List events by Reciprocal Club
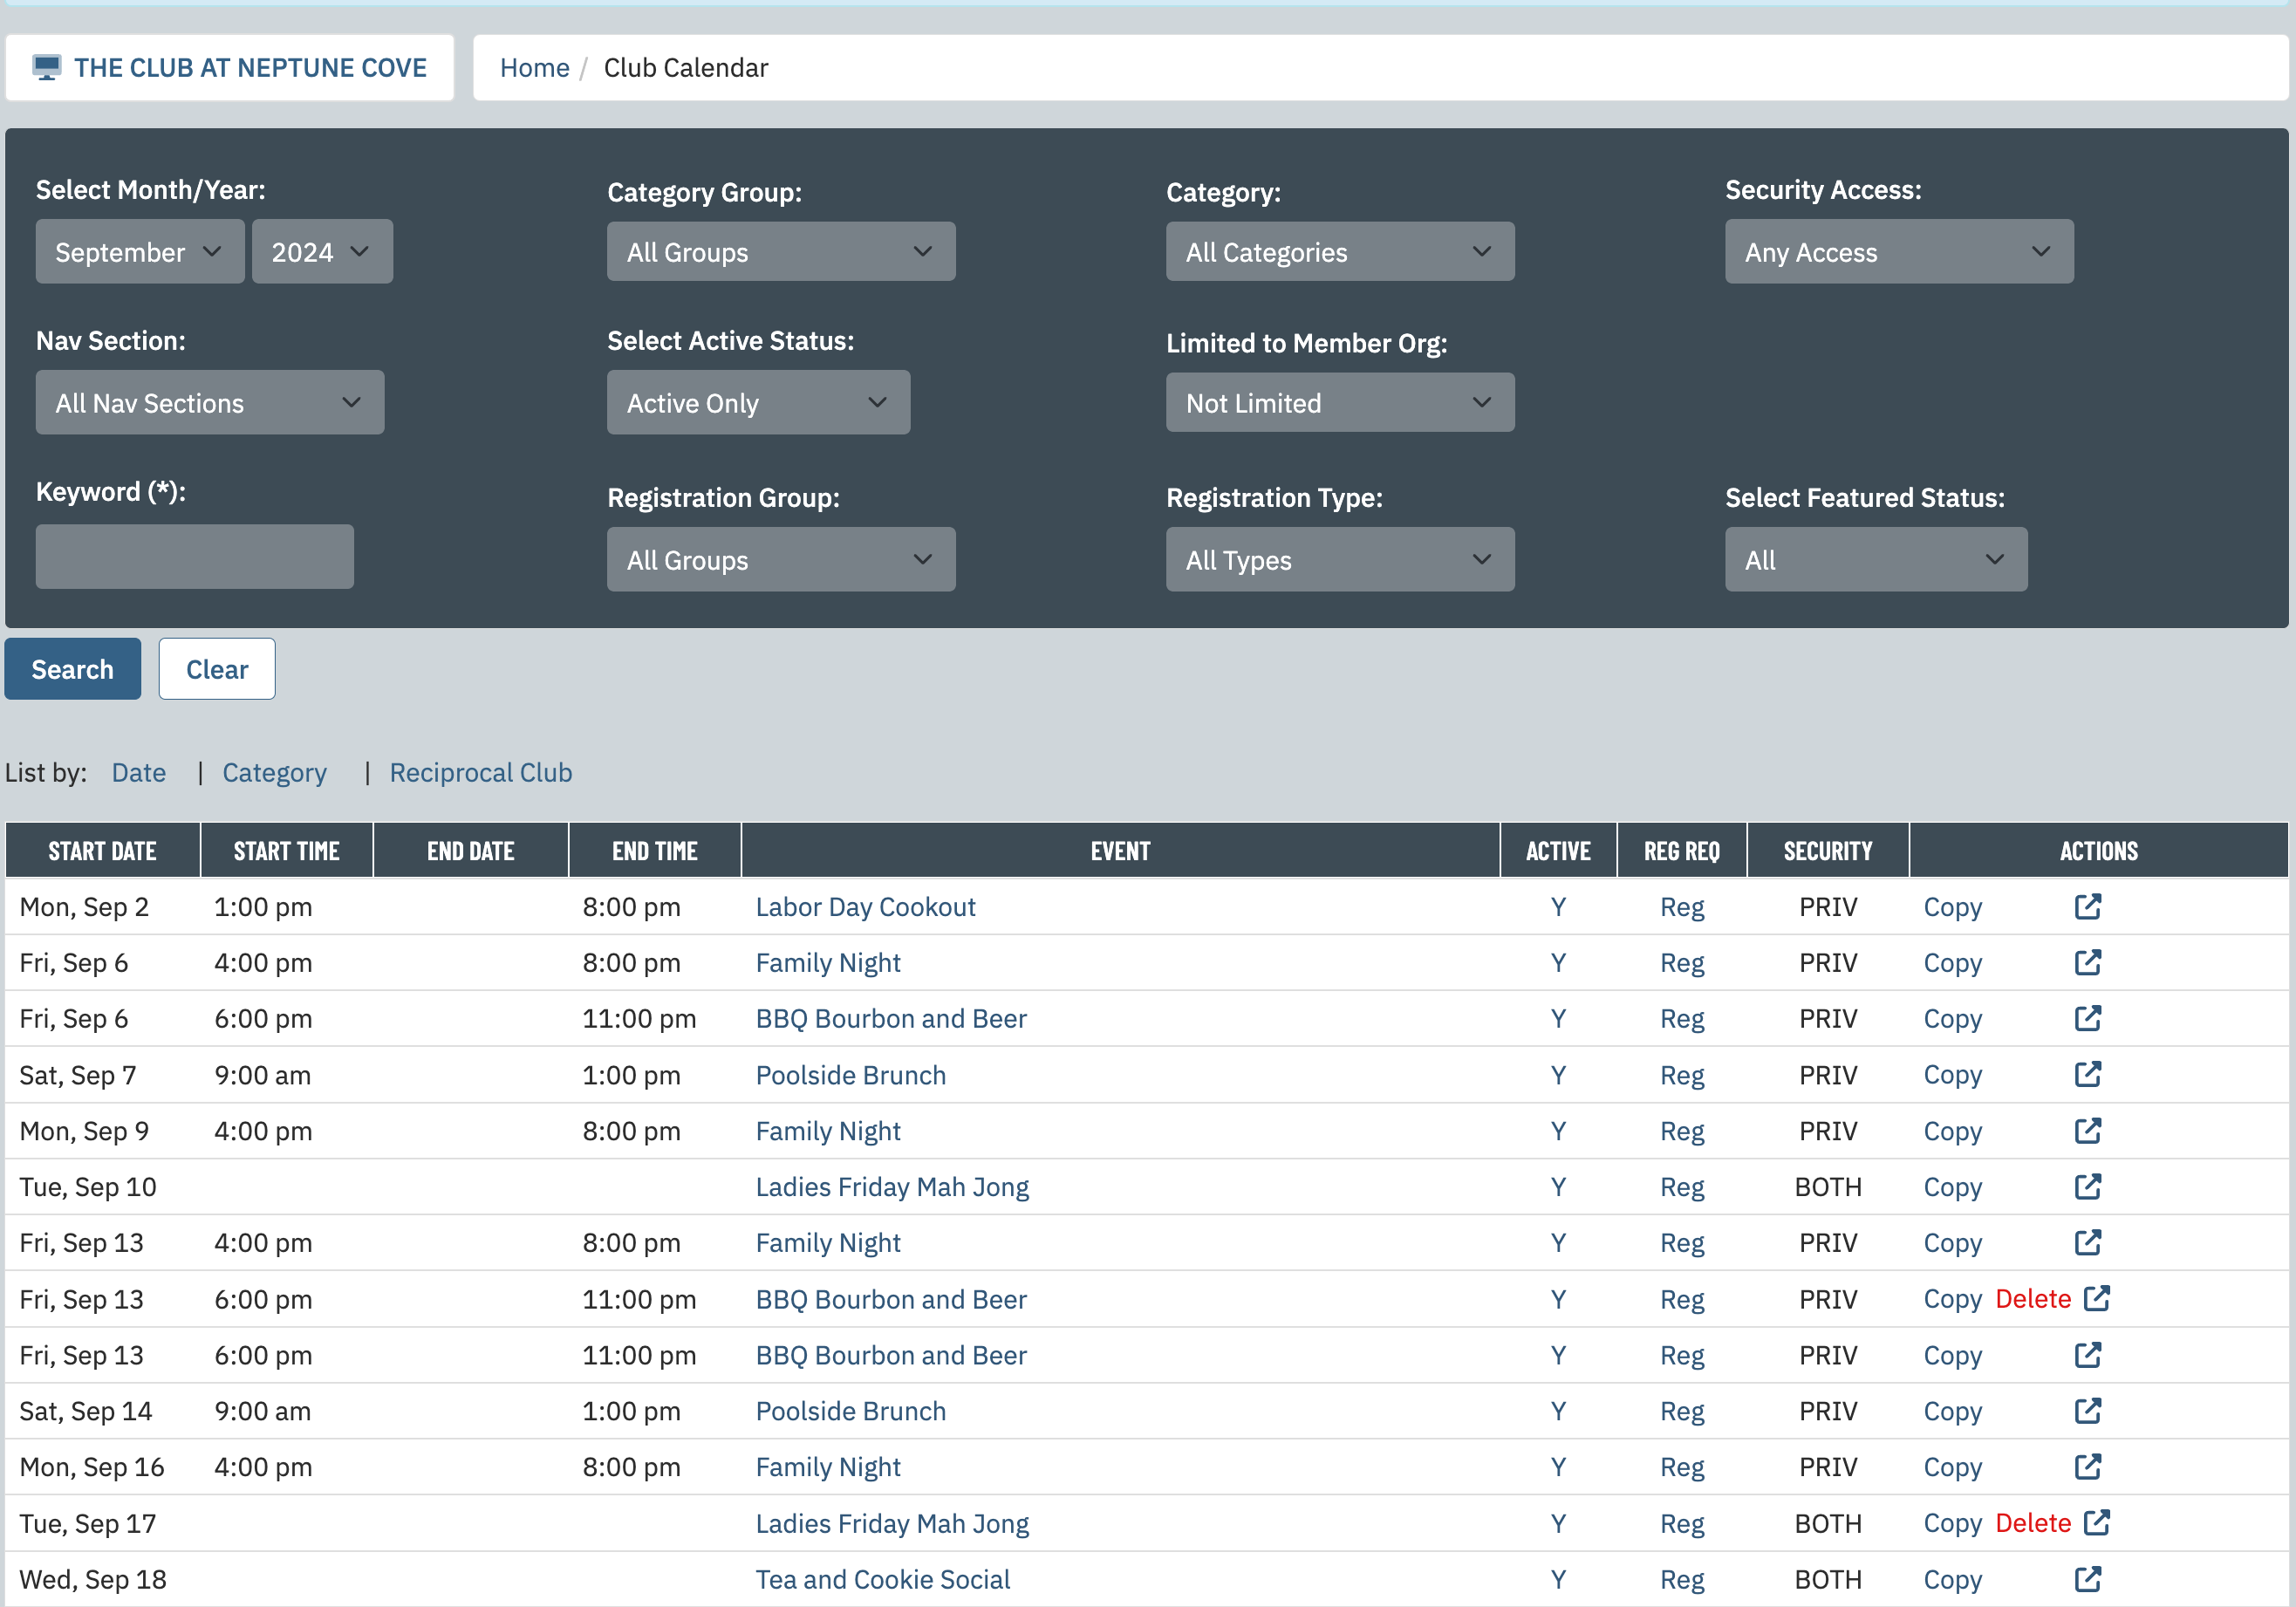The image size is (2296, 1607). point(481,772)
